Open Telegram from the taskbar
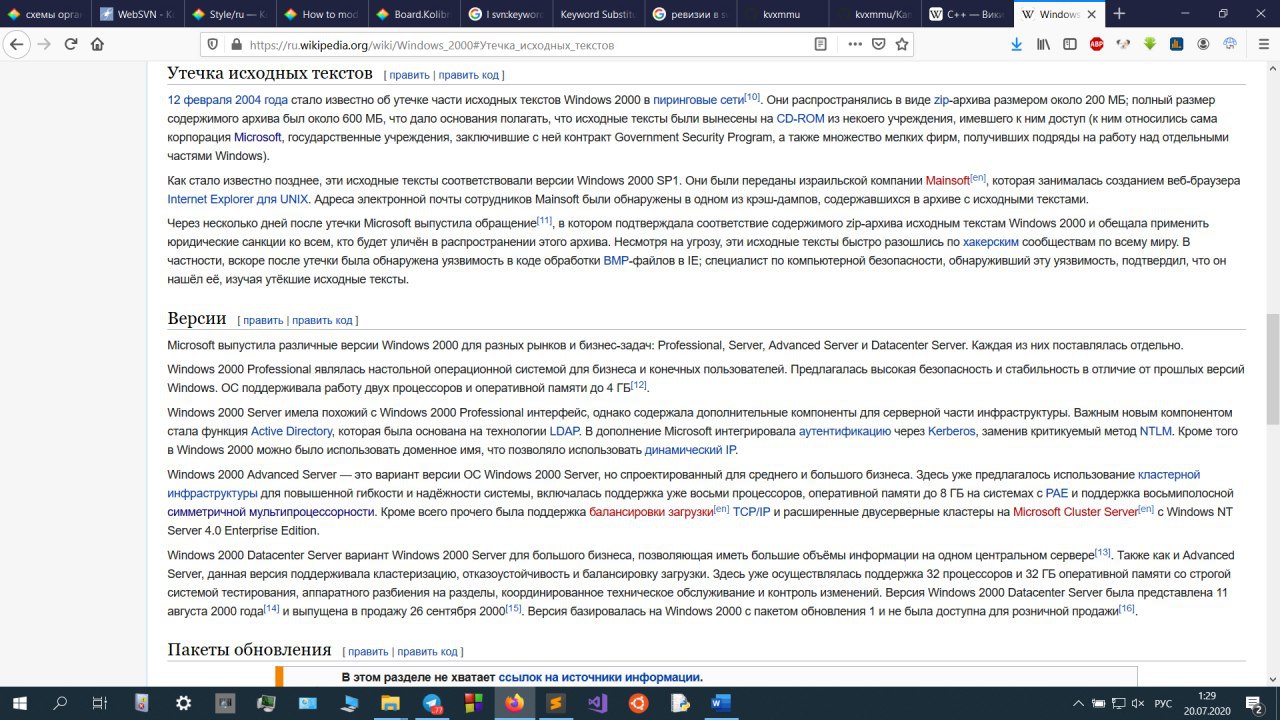Viewport: 1280px width, 720px height. coord(432,703)
